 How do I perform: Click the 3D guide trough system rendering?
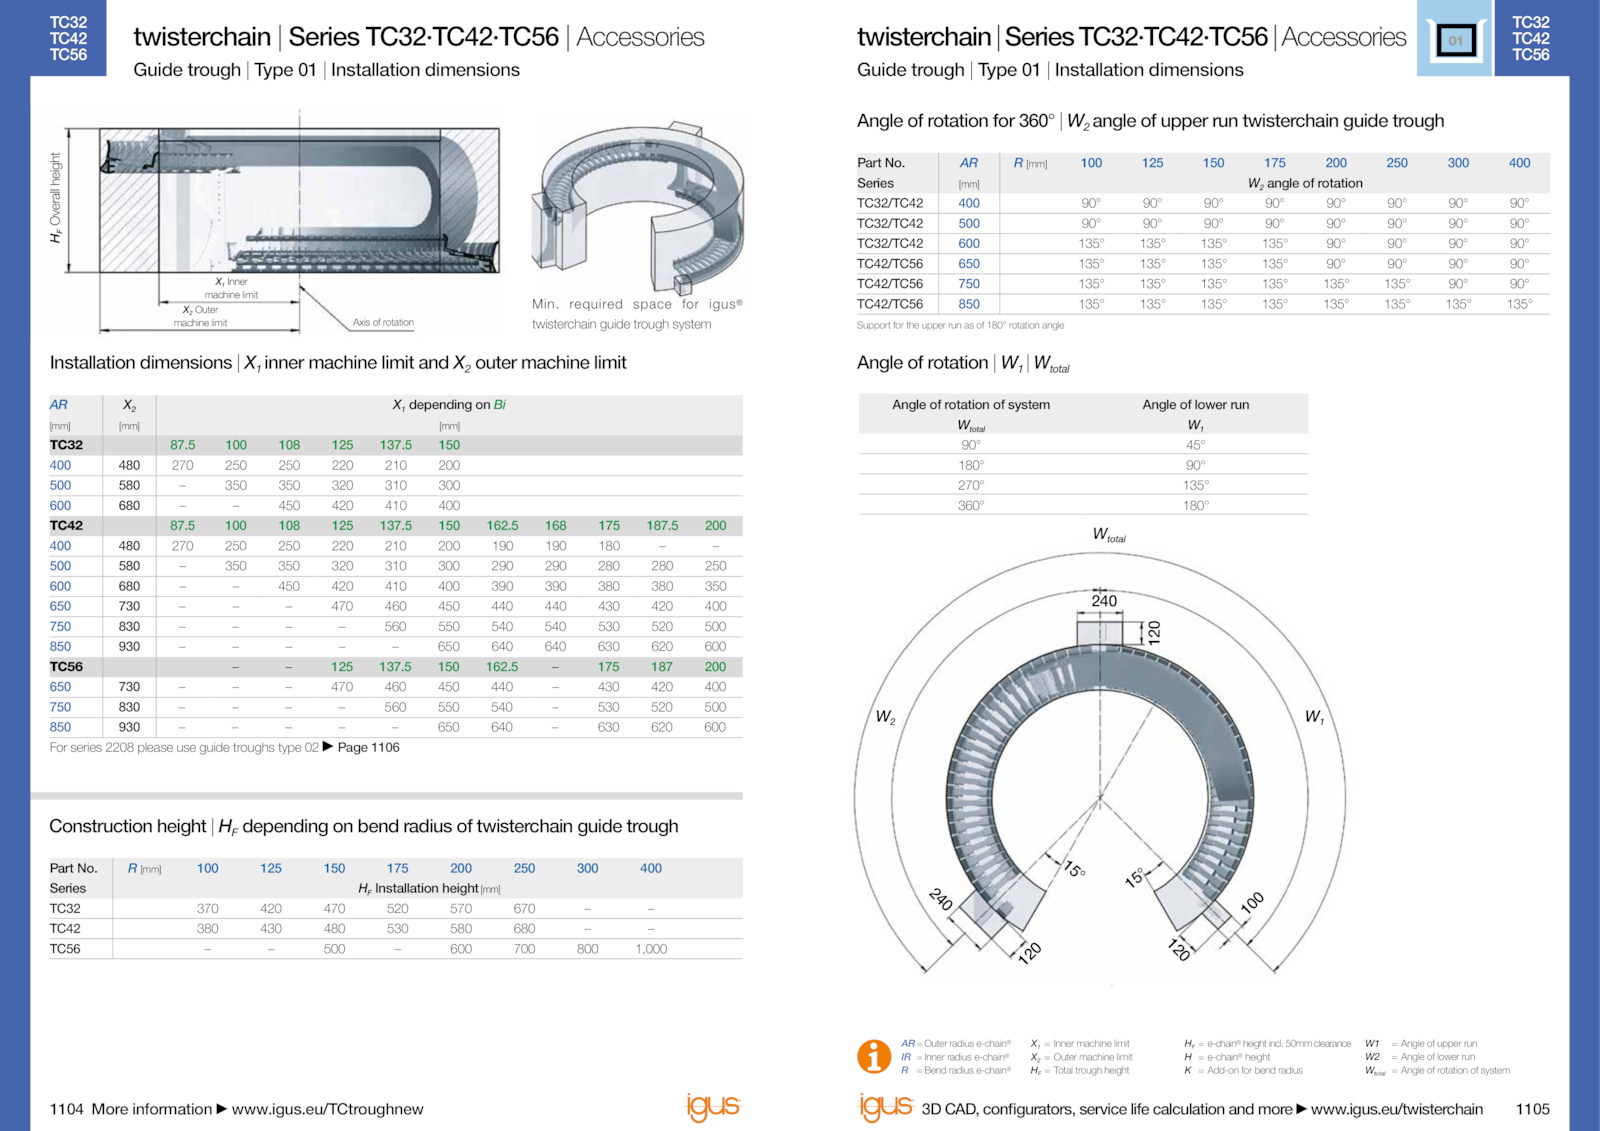[639, 208]
